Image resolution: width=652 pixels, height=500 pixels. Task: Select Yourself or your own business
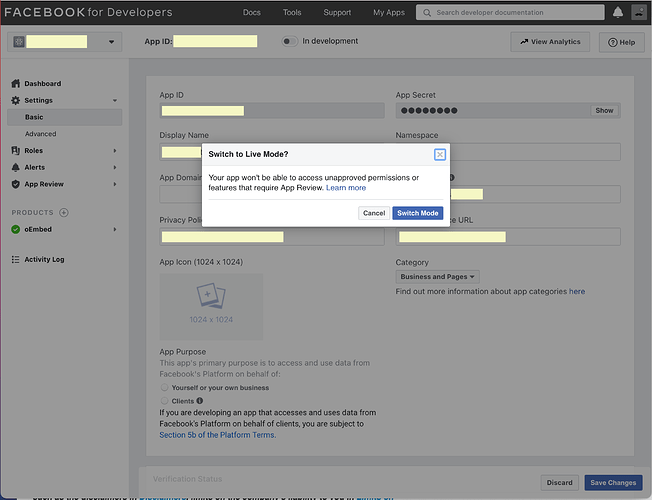click(x=164, y=387)
